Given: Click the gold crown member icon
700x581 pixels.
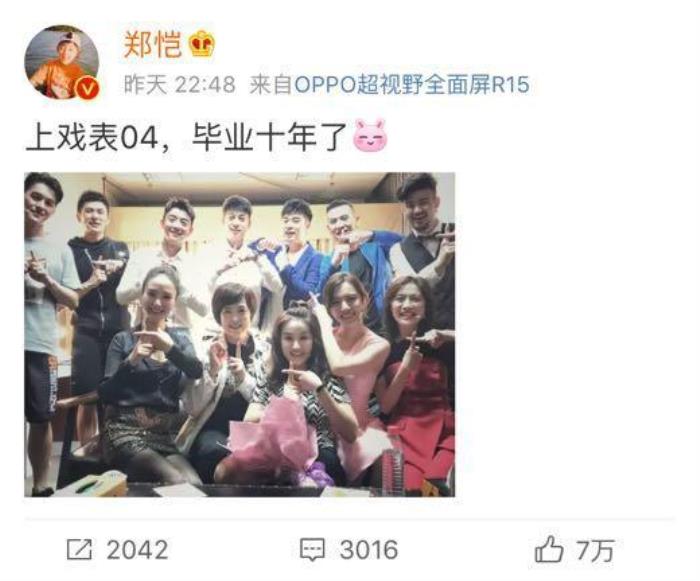Looking at the screenshot, I should (202, 44).
